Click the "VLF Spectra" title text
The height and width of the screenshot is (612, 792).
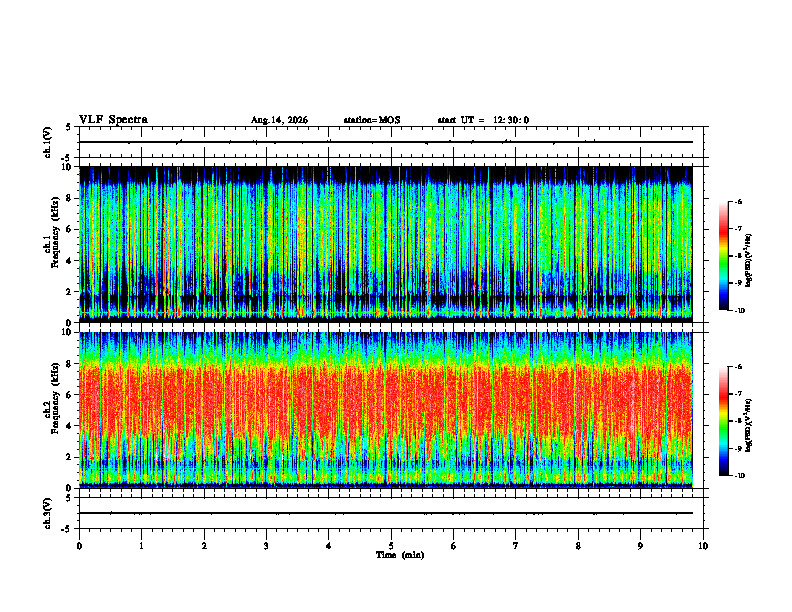(113, 120)
